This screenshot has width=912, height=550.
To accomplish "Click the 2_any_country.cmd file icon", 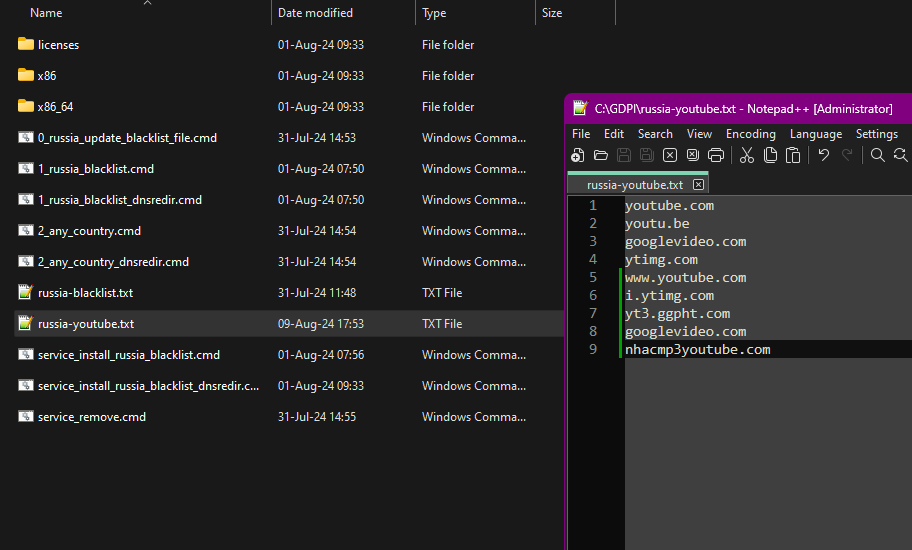I will coord(26,230).
